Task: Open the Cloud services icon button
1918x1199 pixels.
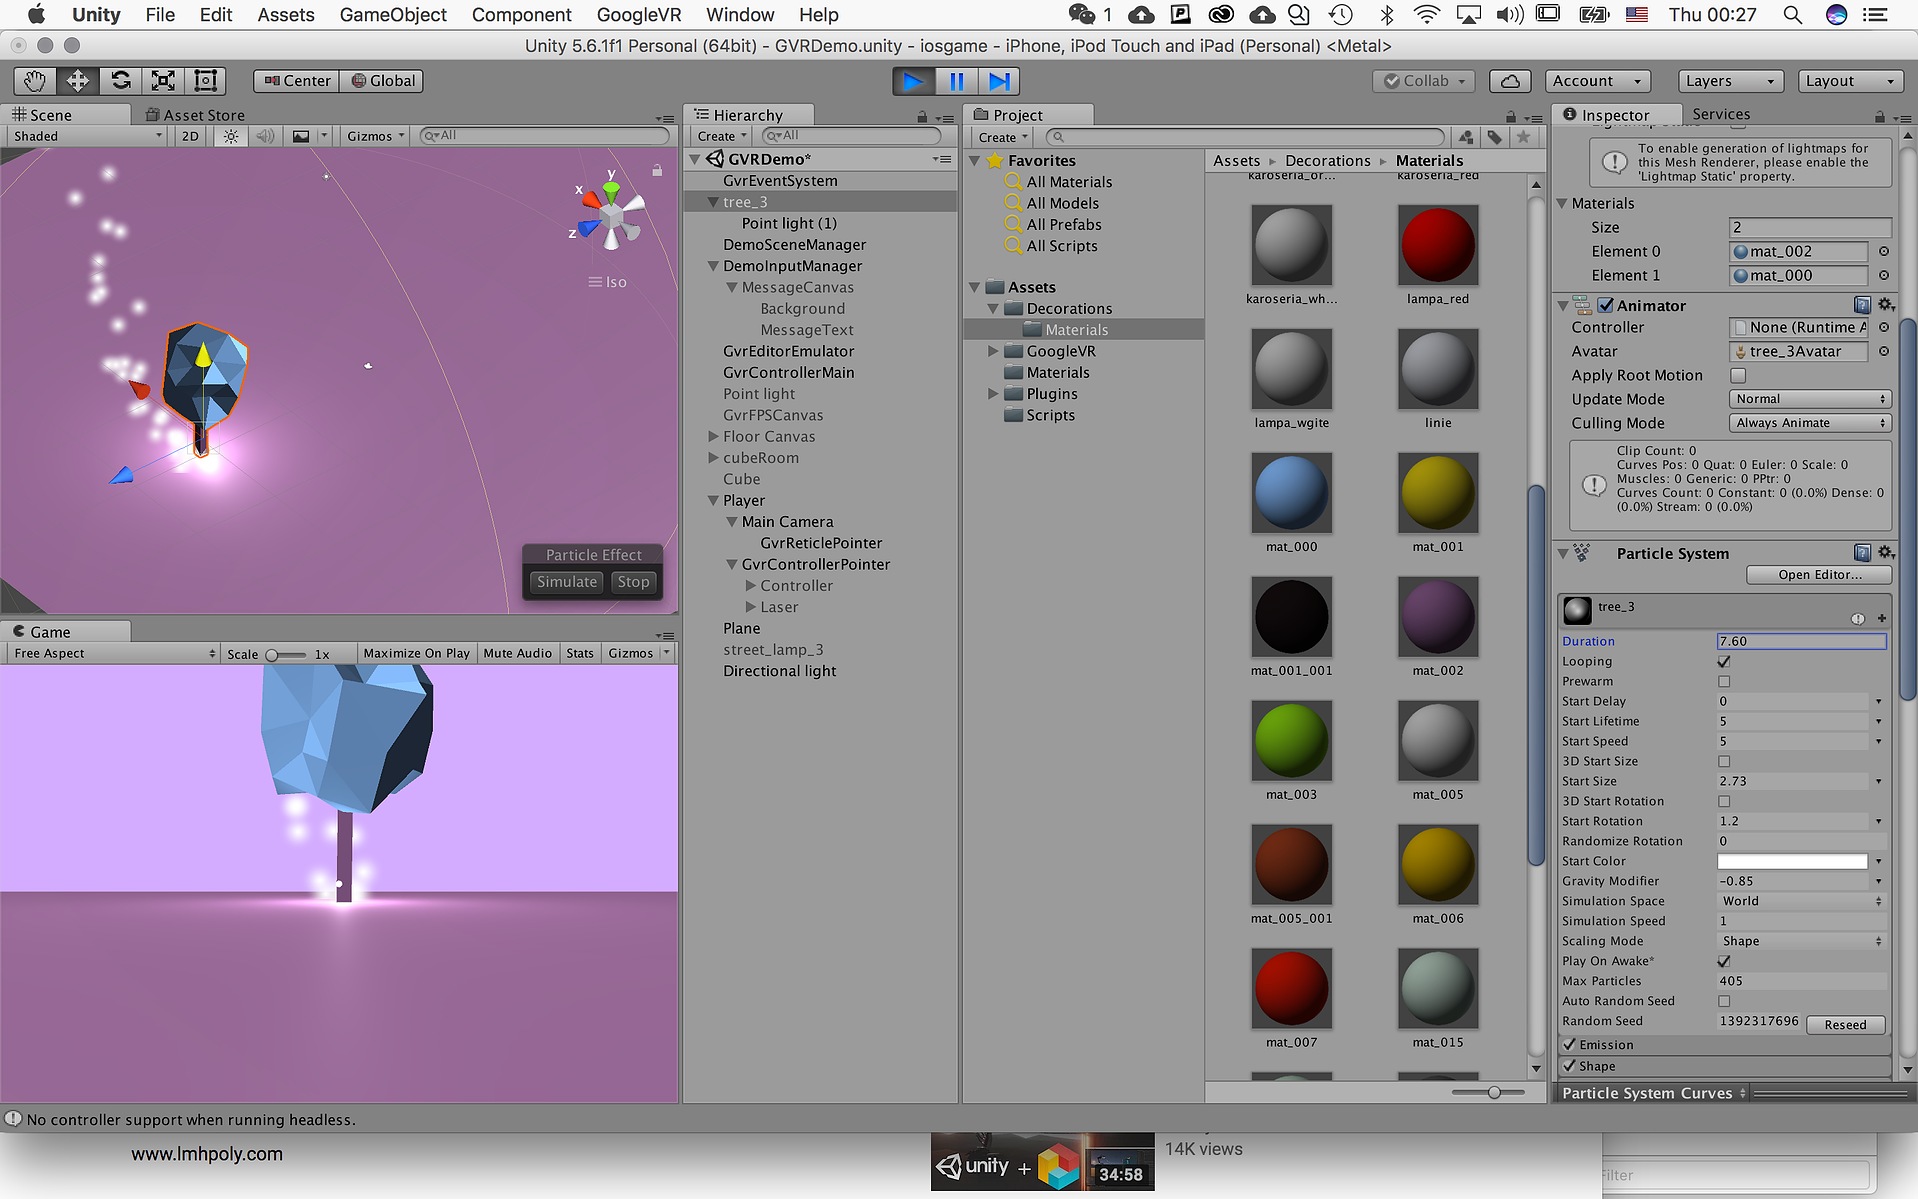Action: coord(1511,81)
